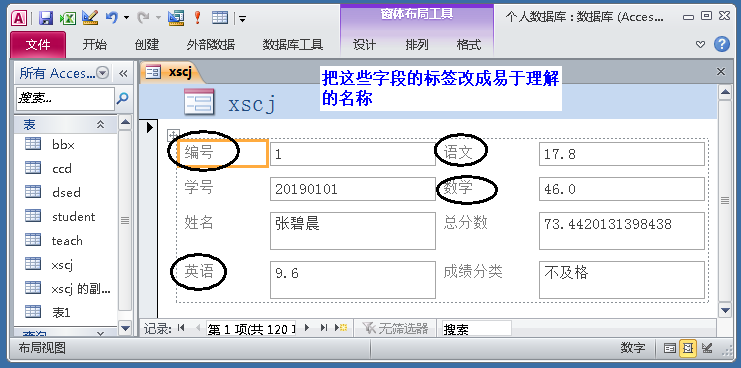
Task: Select the 语文 label
Action: pos(458,152)
